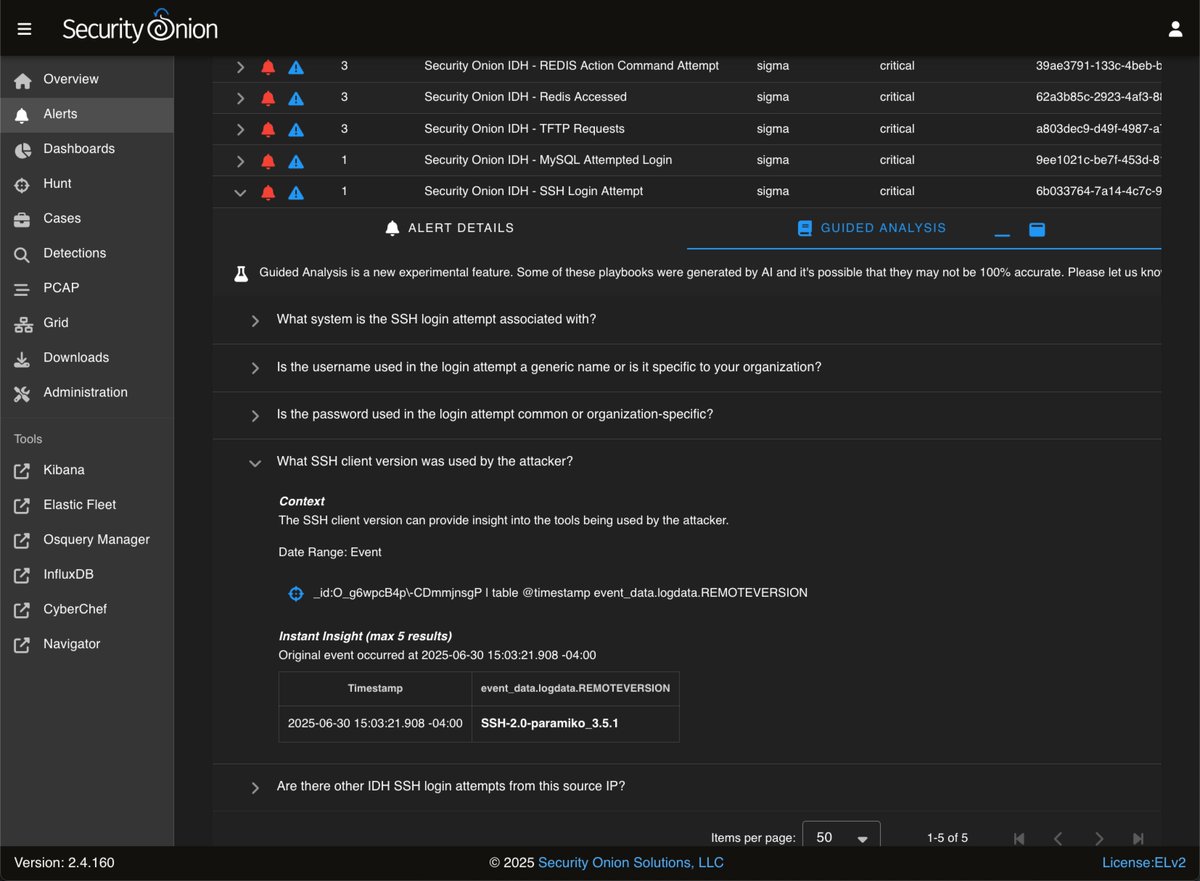Click the Security Onion IDH - SSH Login Attempt name
This screenshot has width=1200, height=881.
[x=534, y=191]
